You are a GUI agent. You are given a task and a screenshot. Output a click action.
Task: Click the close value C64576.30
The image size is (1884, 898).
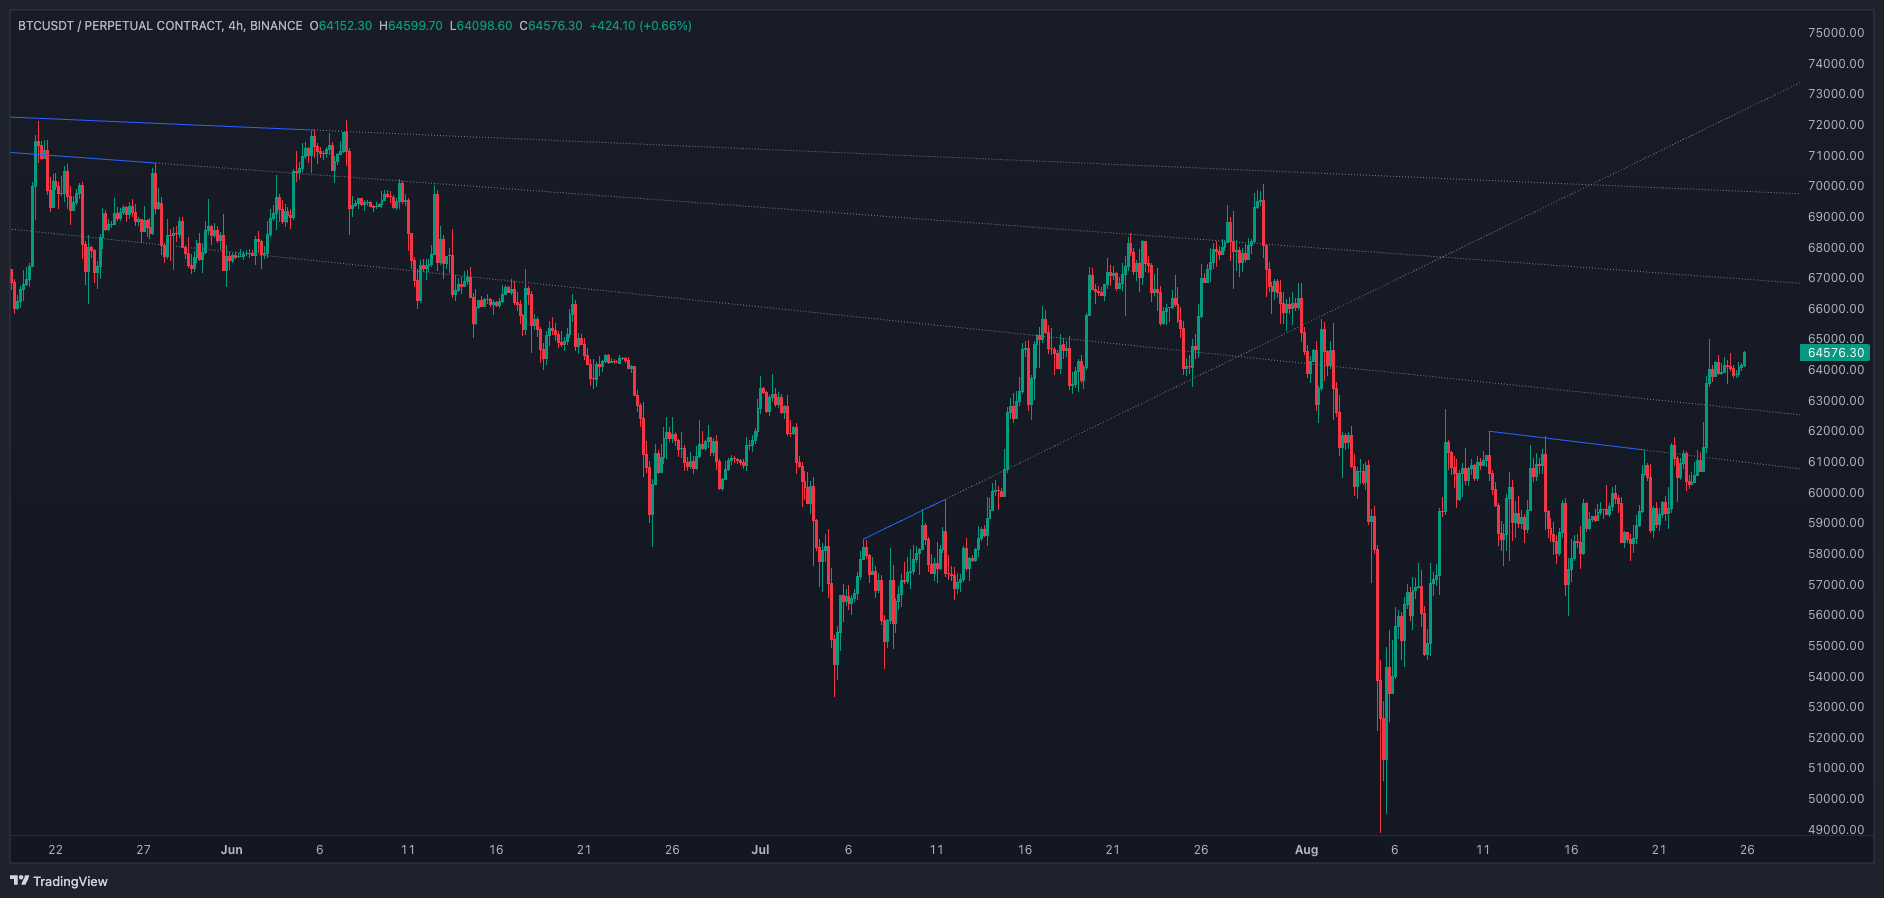[x=550, y=26]
